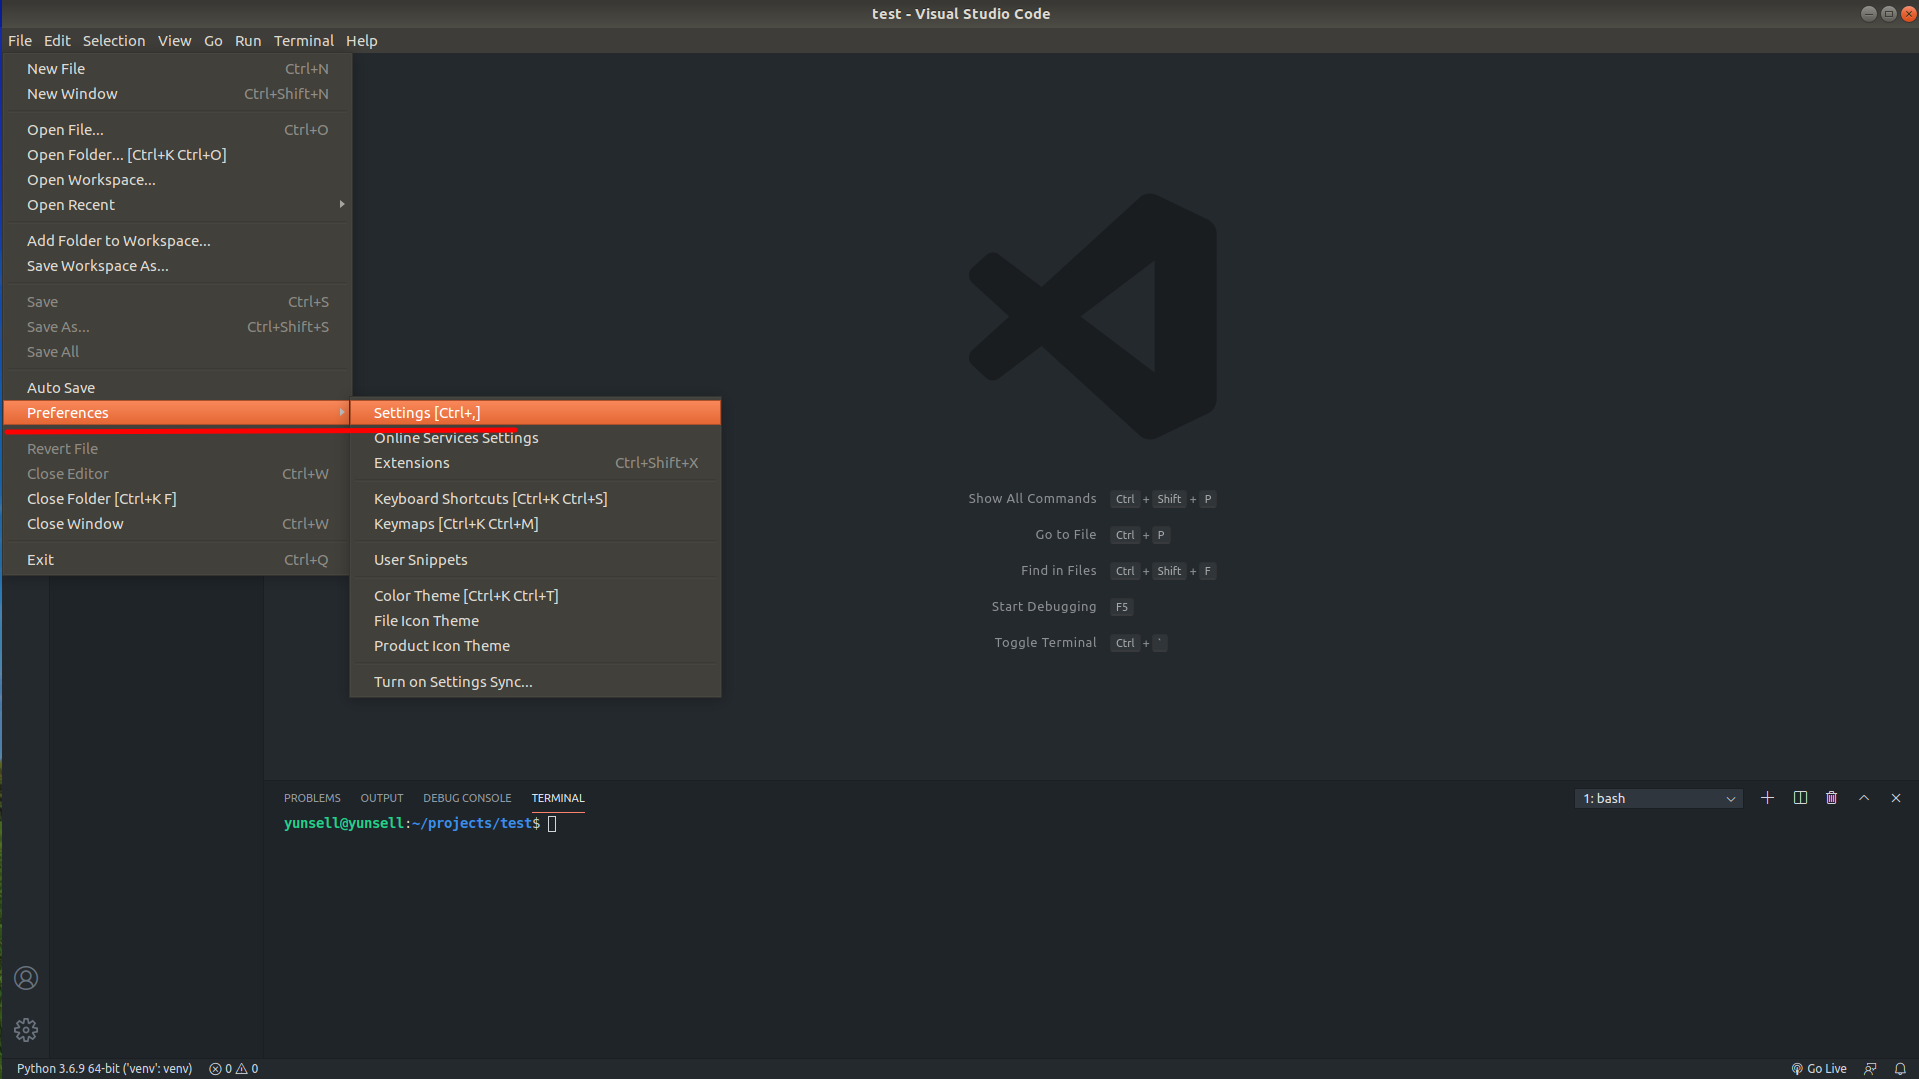Select the Terminal panel tab
The height and width of the screenshot is (1079, 1919).
click(558, 798)
